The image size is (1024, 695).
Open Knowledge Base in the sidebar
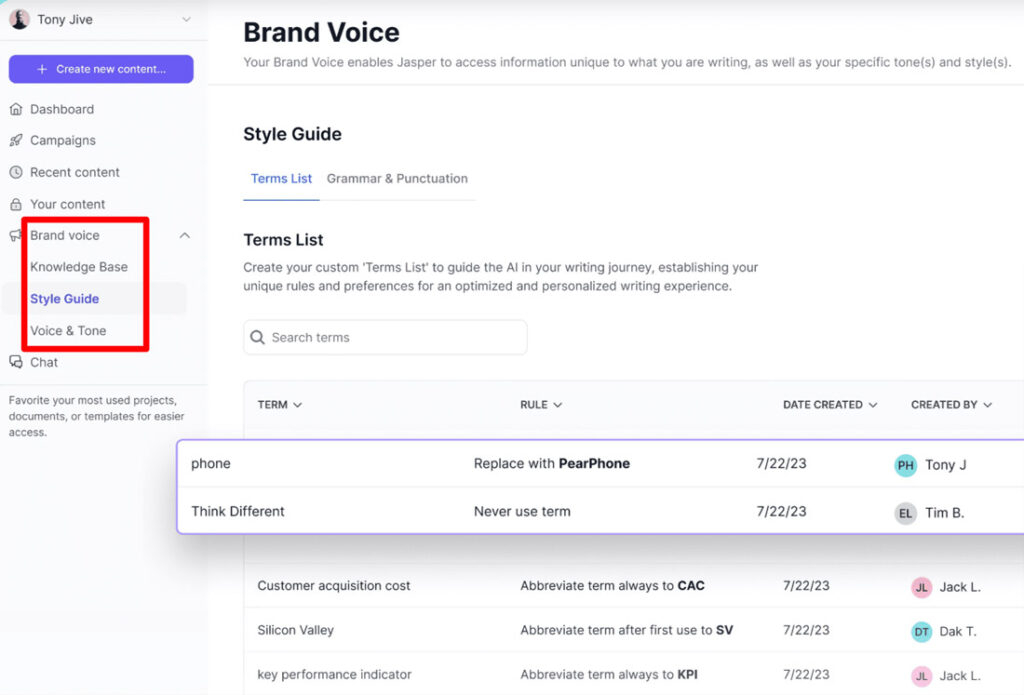(79, 267)
